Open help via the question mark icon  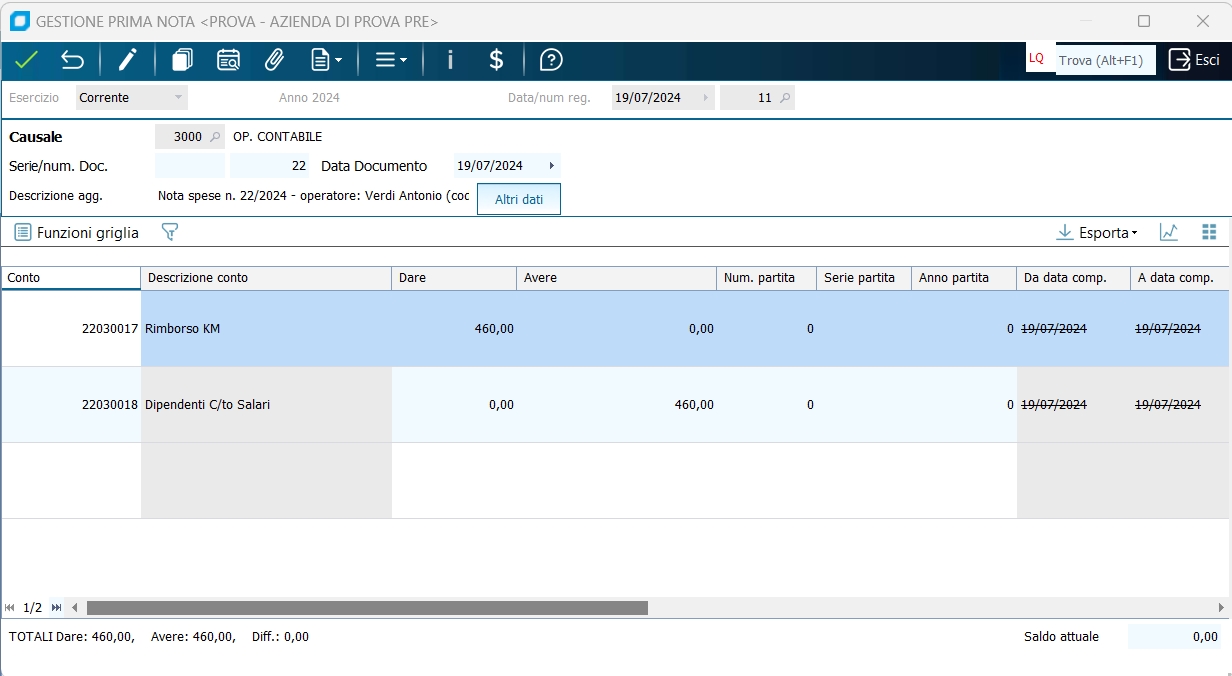click(x=551, y=60)
